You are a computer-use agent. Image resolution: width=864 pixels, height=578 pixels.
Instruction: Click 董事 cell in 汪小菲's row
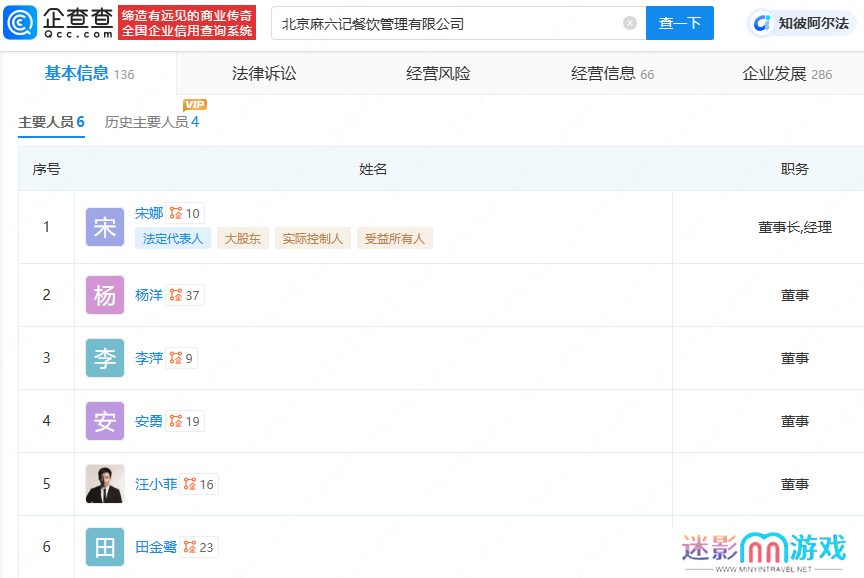click(795, 484)
